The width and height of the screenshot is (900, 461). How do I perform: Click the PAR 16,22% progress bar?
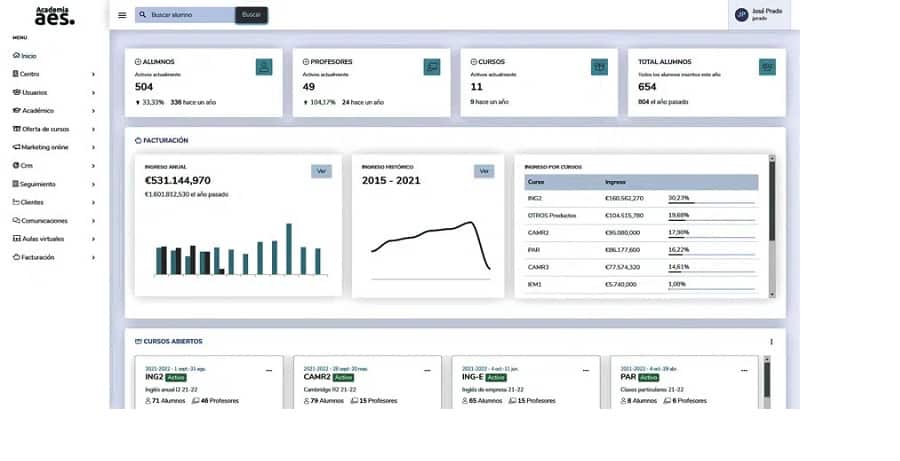(711, 254)
